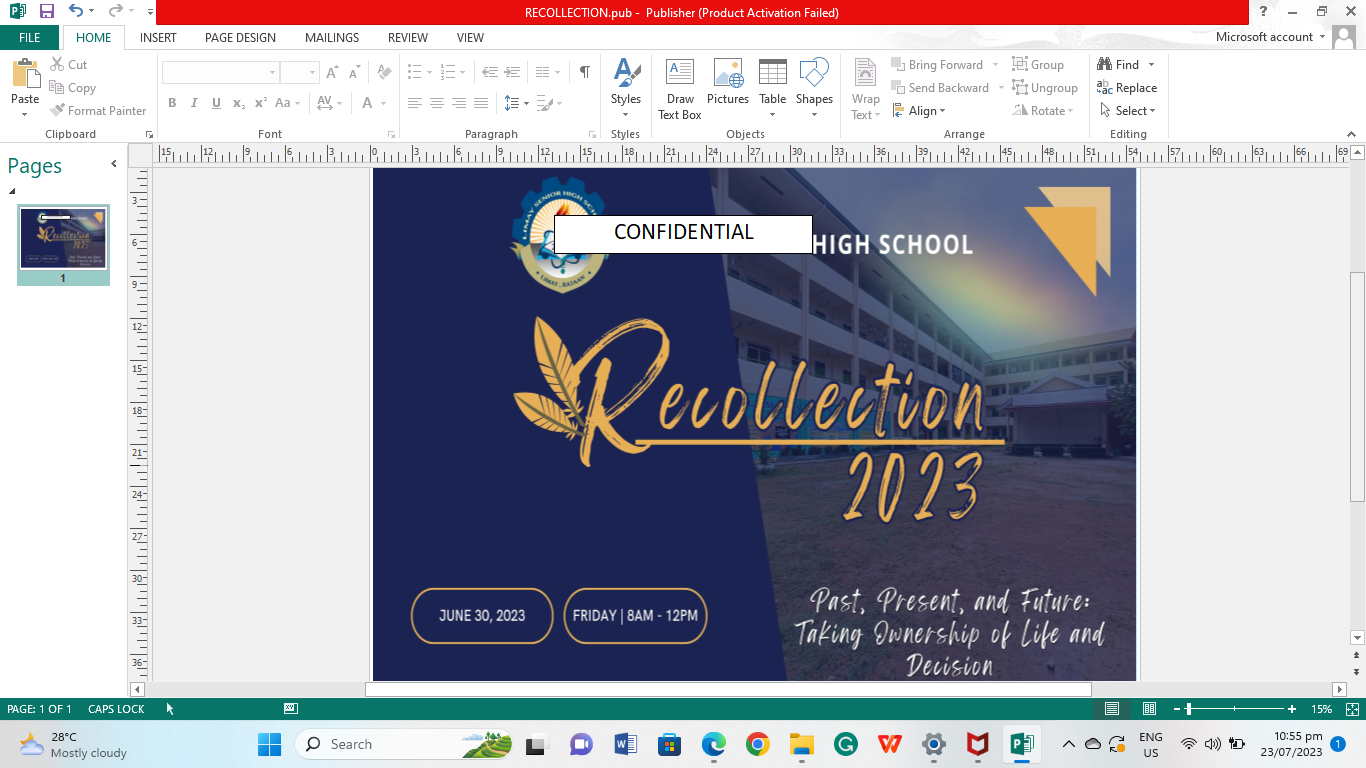Click the 15% zoom level button
This screenshot has height=768, width=1366.
coord(1322,709)
